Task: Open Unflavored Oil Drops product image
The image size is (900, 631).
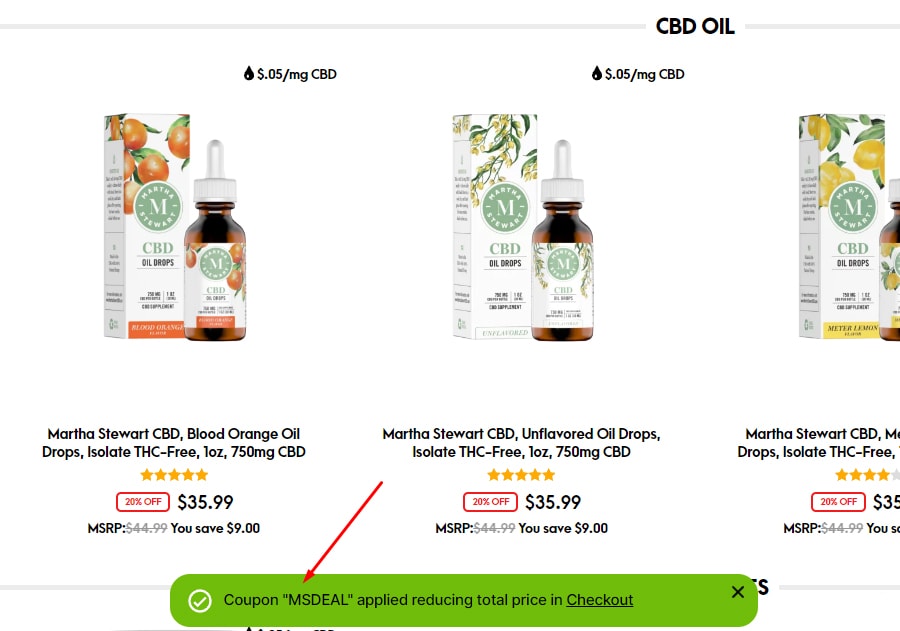Action: [x=522, y=227]
